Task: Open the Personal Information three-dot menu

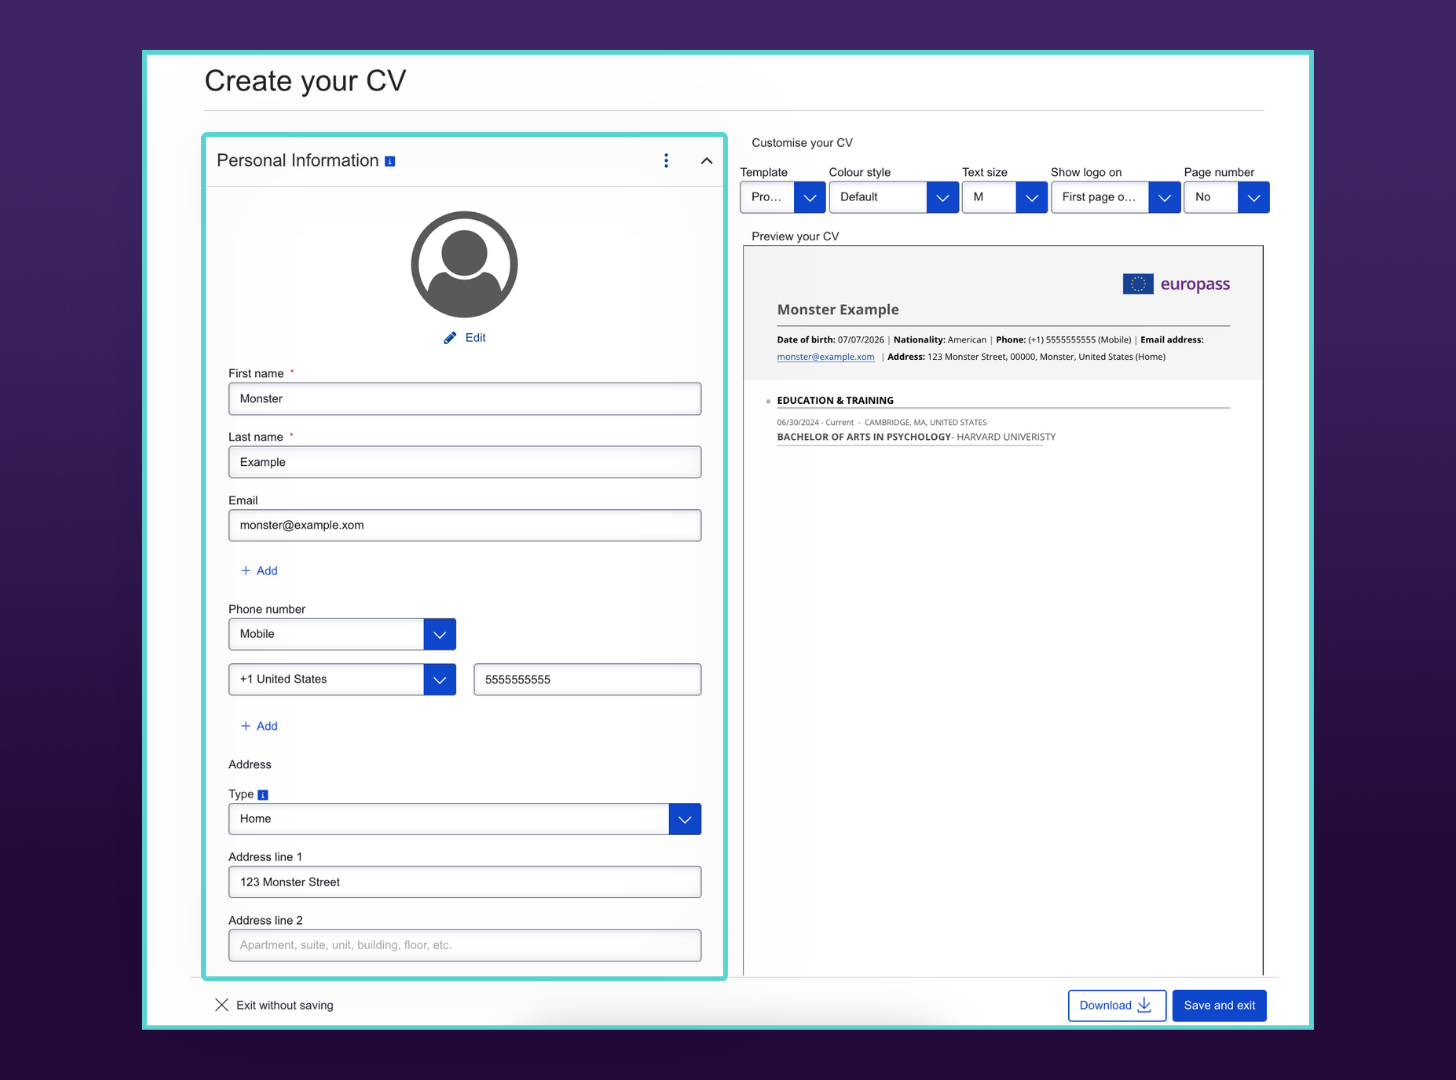Action: (666, 161)
